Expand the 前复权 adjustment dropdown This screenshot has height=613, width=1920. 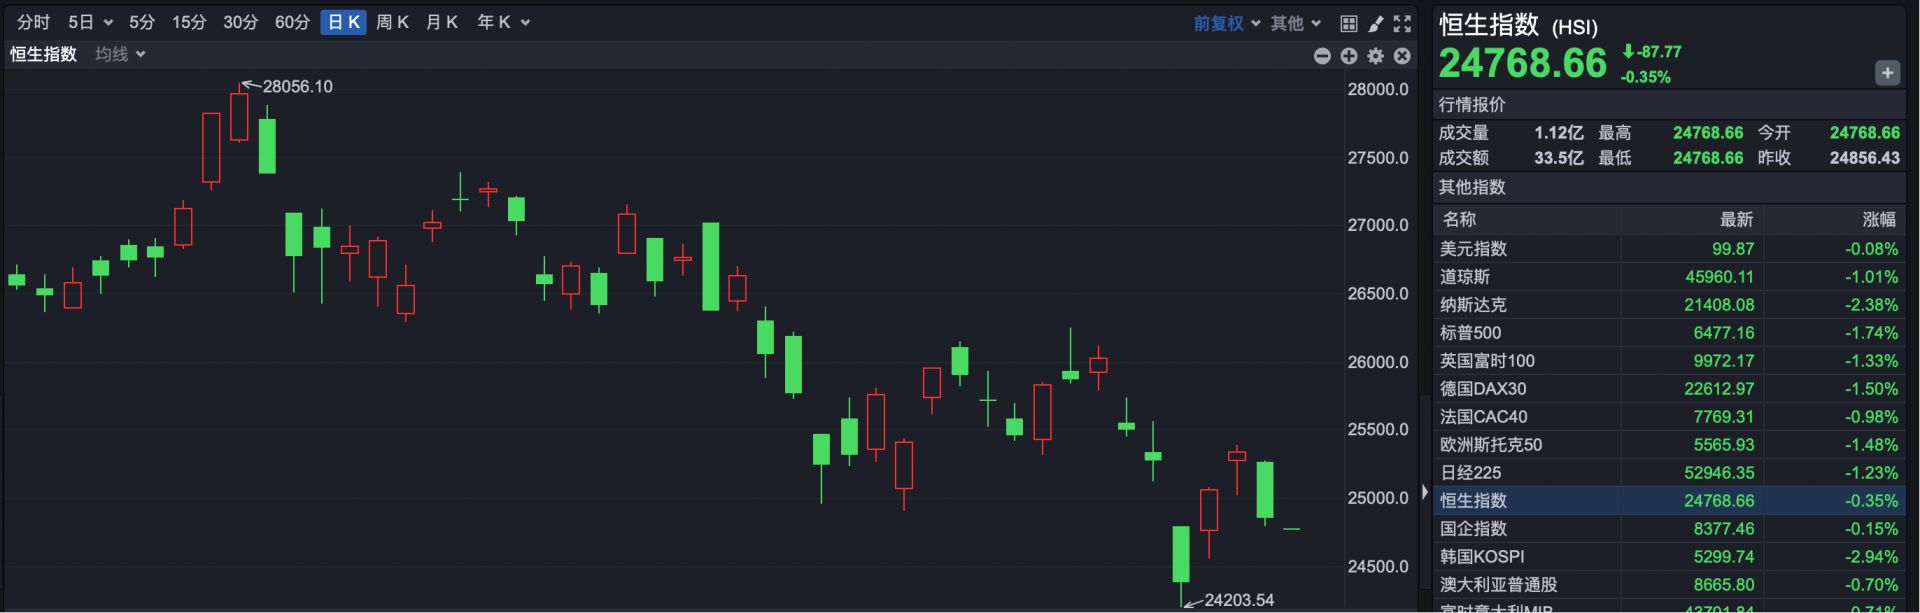pyautogui.click(x=1226, y=23)
